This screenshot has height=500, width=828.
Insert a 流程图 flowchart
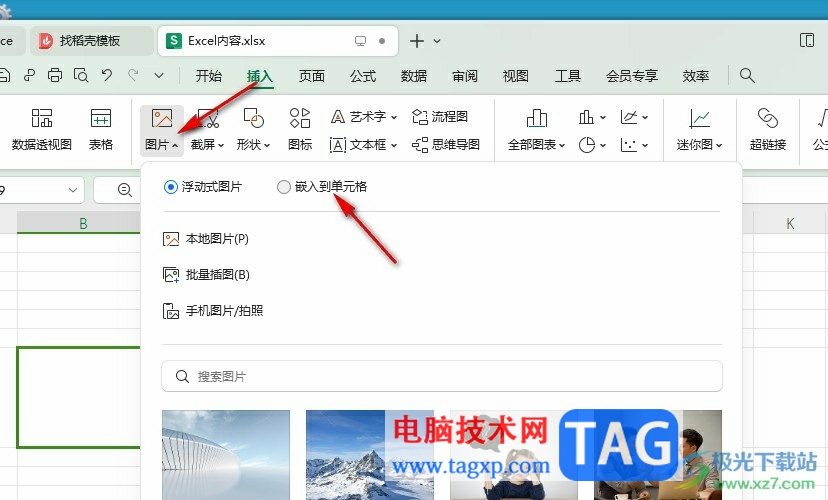[x=440, y=117]
